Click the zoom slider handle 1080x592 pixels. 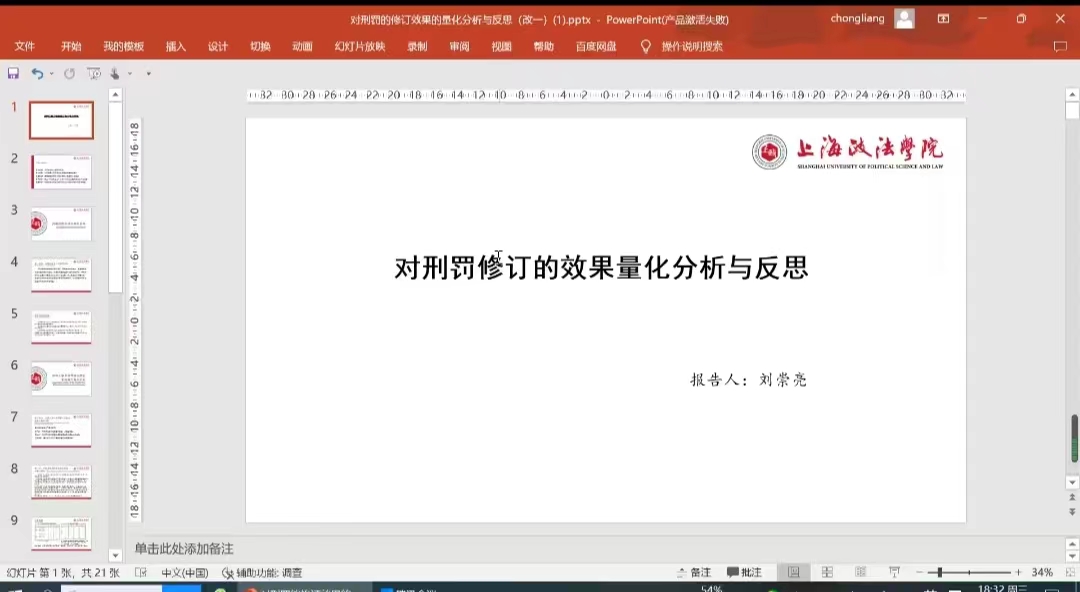[939, 572]
